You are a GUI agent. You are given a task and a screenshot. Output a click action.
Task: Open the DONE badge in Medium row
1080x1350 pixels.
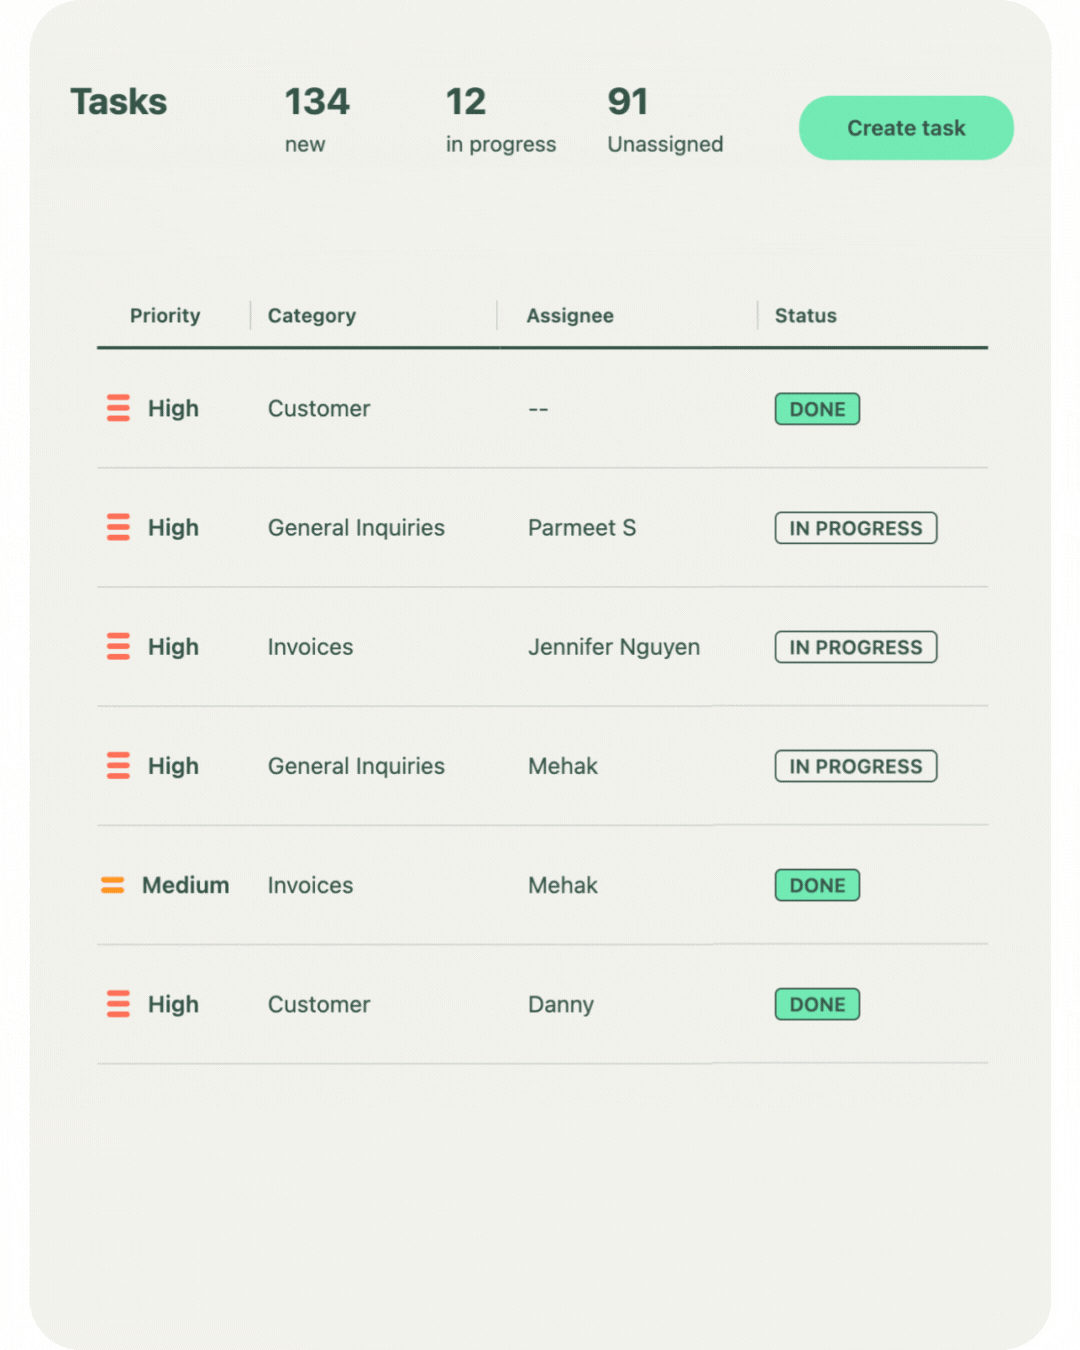pyautogui.click(x=817, y=885)
